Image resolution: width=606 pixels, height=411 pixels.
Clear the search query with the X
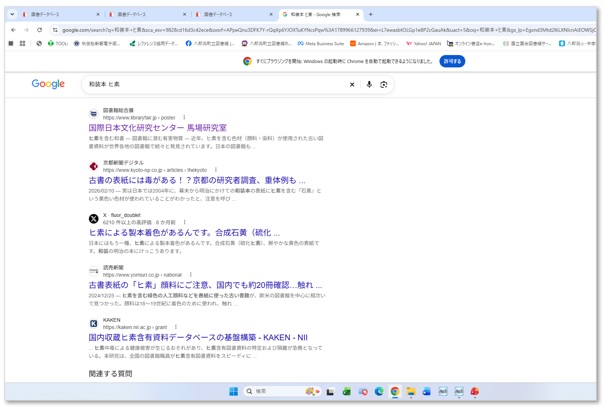pos(352,84)
